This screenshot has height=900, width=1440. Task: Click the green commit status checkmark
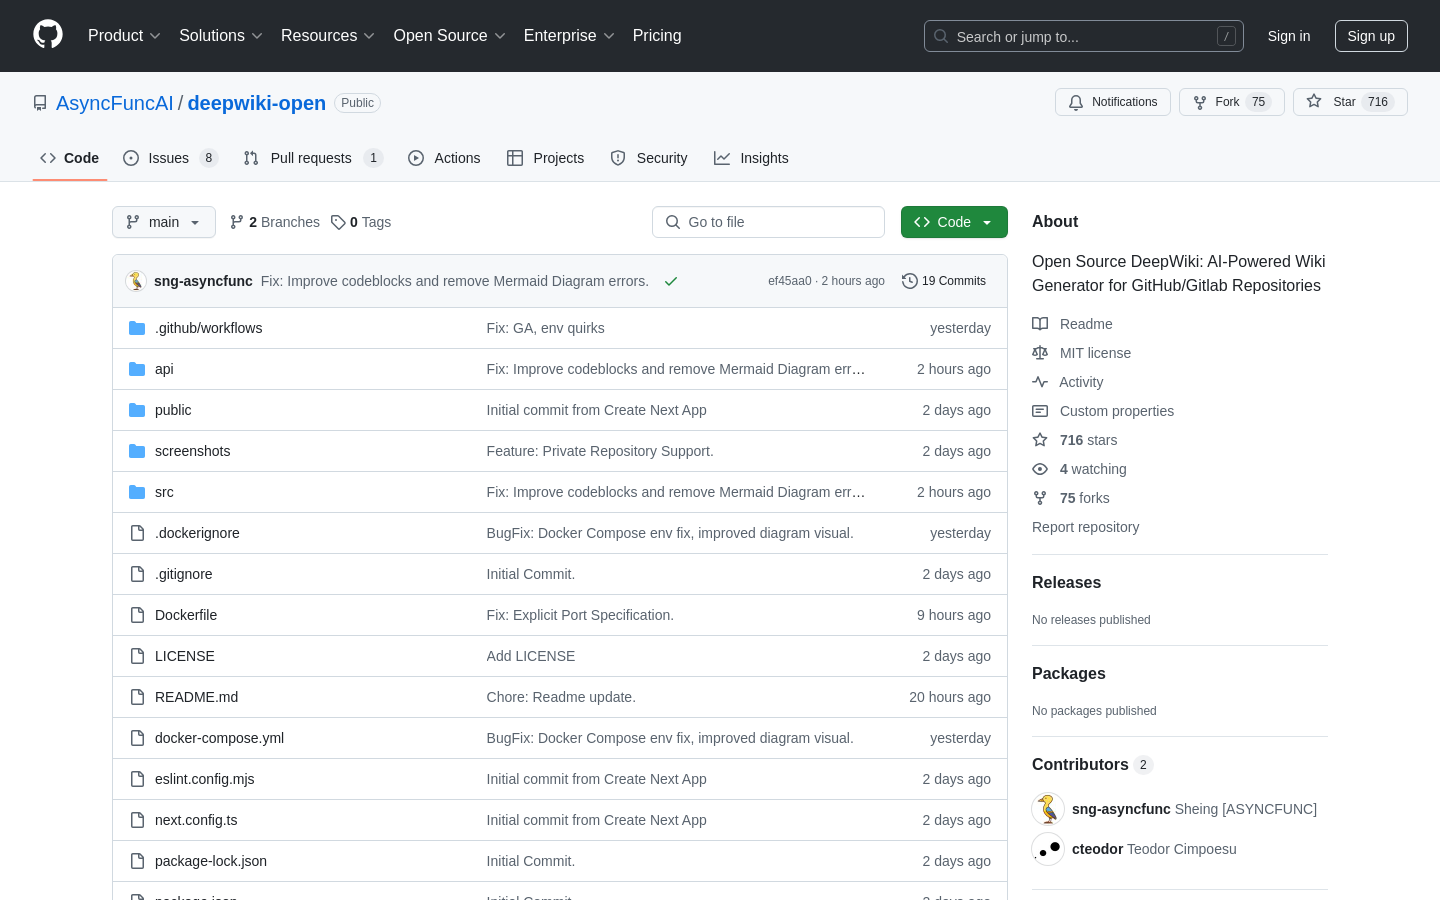(671, 281)
